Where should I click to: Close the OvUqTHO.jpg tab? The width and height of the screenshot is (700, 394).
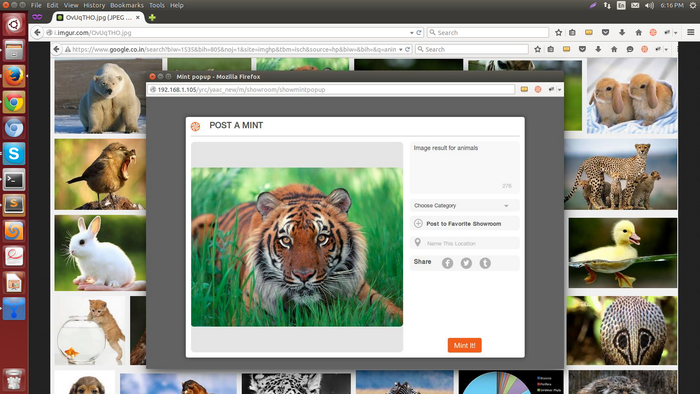138,17
